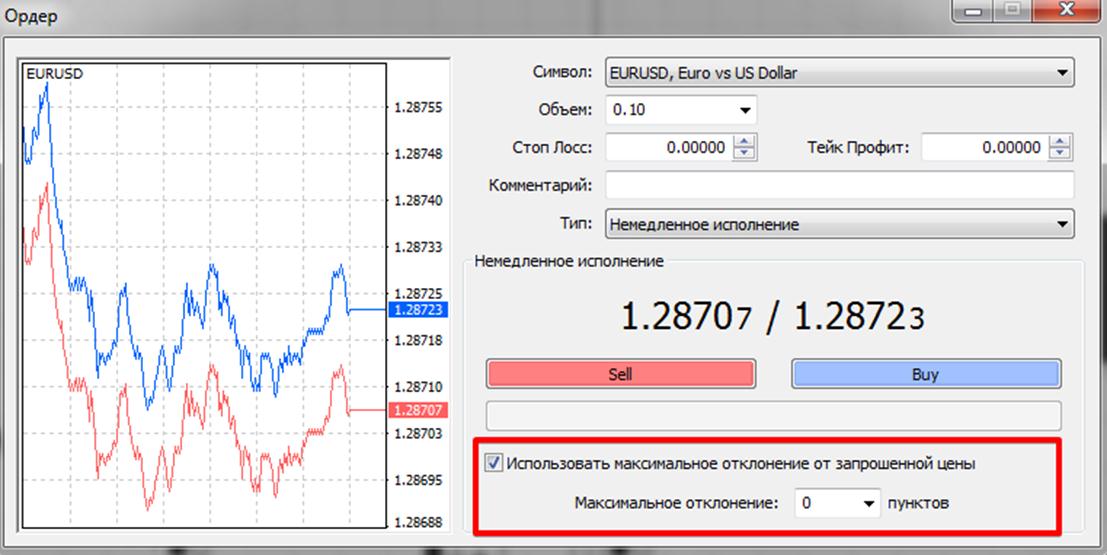Decrease Stop Loss with the down arrow

[744, 153]
